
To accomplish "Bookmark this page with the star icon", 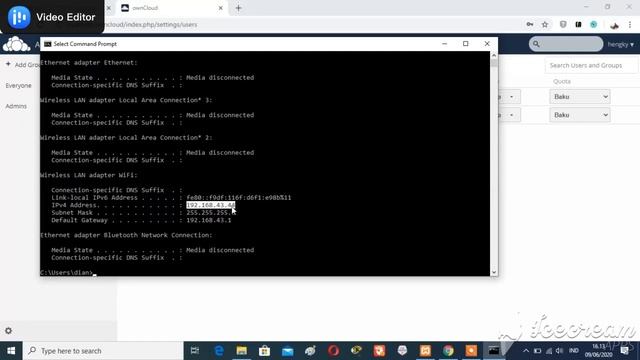I will click(545, 24).
